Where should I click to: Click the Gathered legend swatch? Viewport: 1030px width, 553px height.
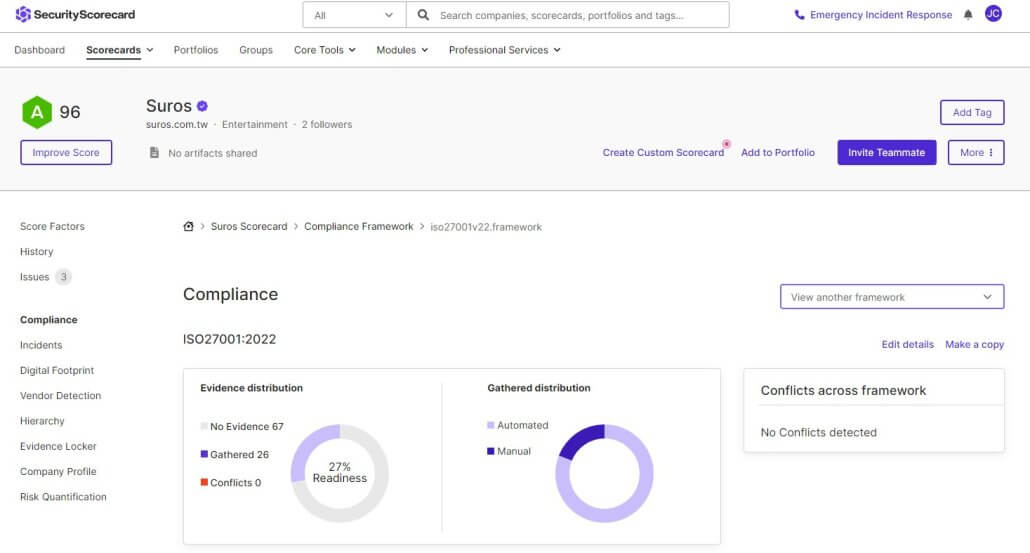tap(204, 454)
